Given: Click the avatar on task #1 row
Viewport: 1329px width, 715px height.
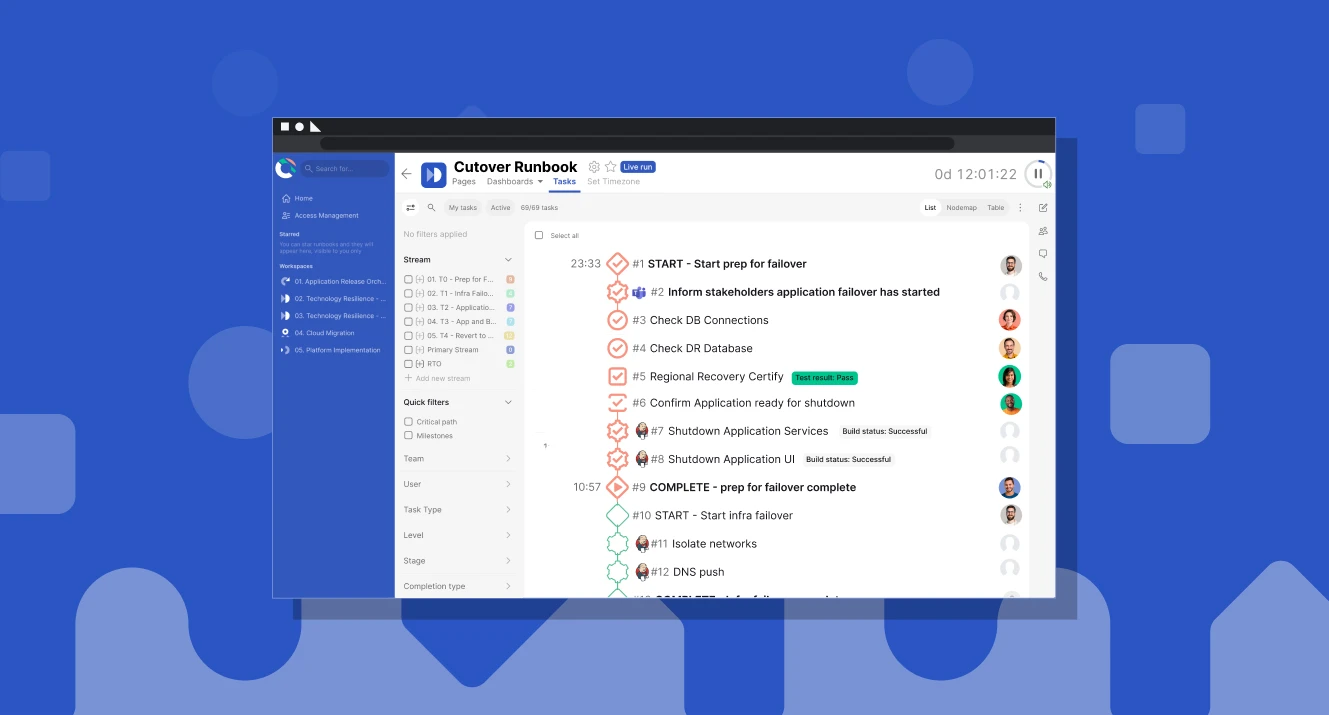Looking at the screenshot, I should (x=1011, y=265).
